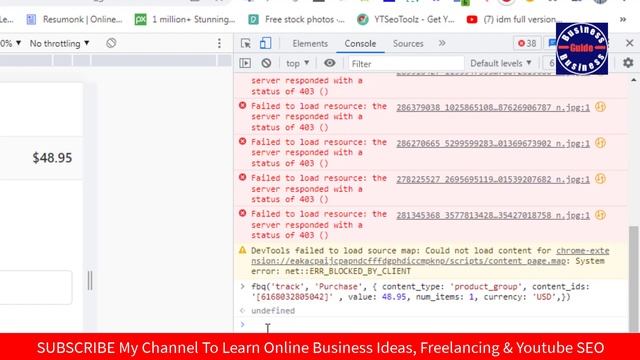Expand the hidden bookmarks overflow chevron
This screenshot has width=640, height=360.
[623, 19]
